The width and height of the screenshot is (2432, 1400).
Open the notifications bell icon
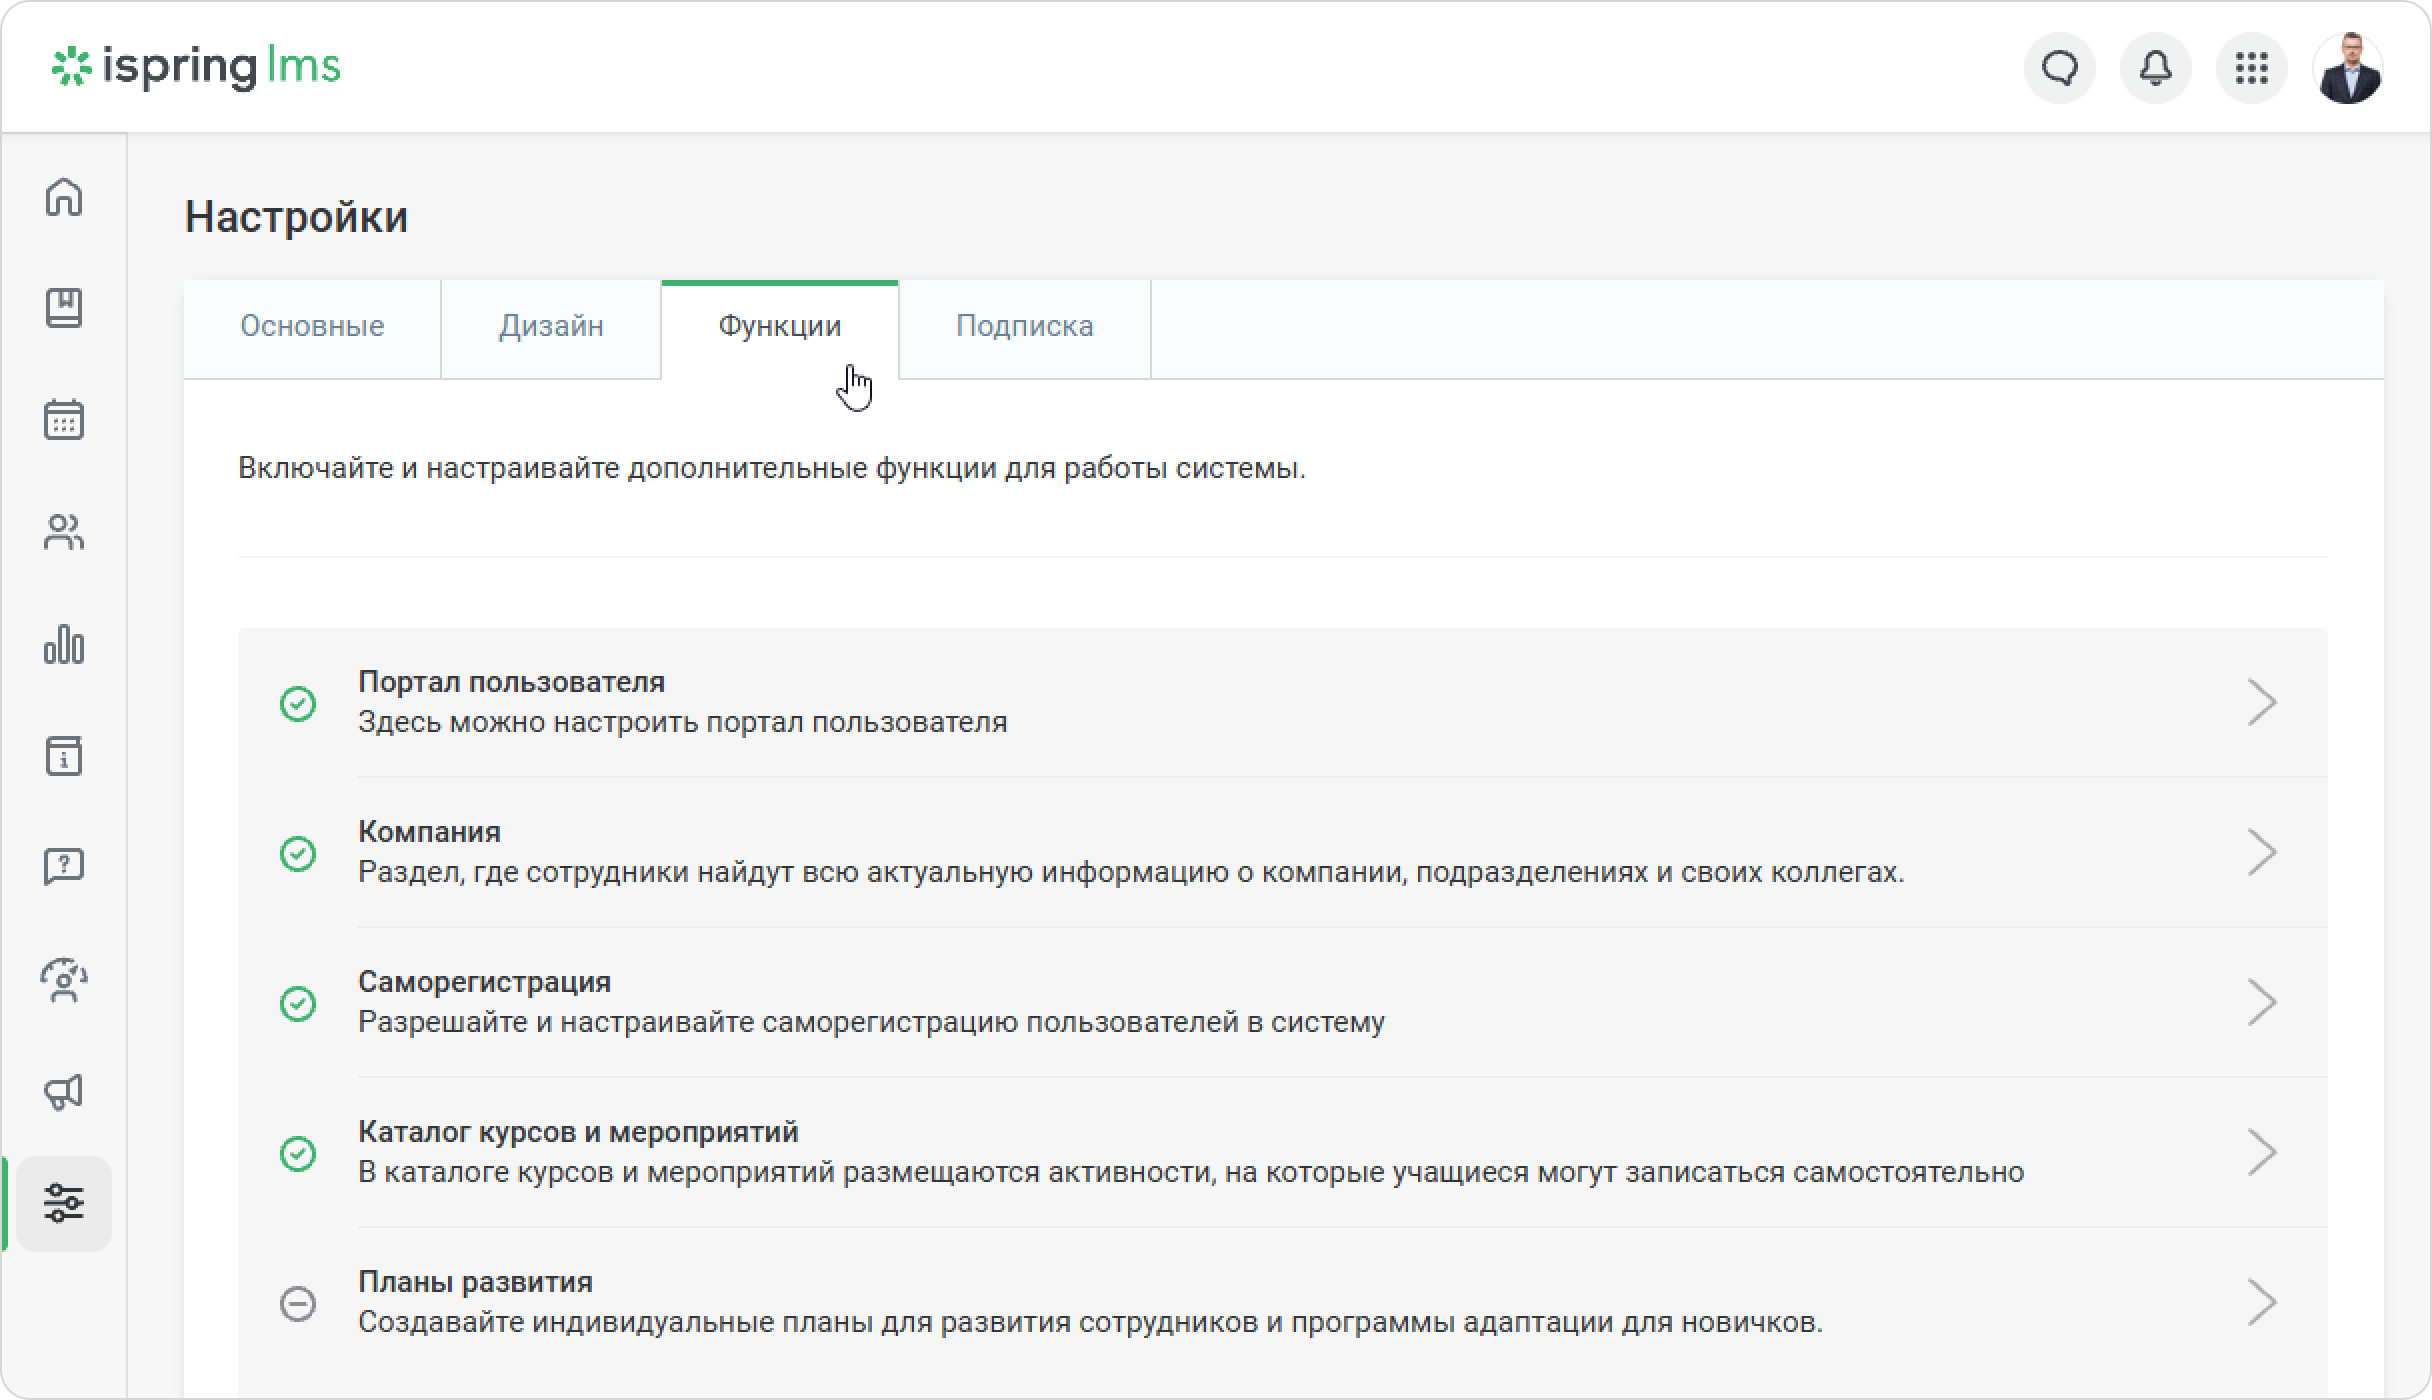coord(2156,68)
